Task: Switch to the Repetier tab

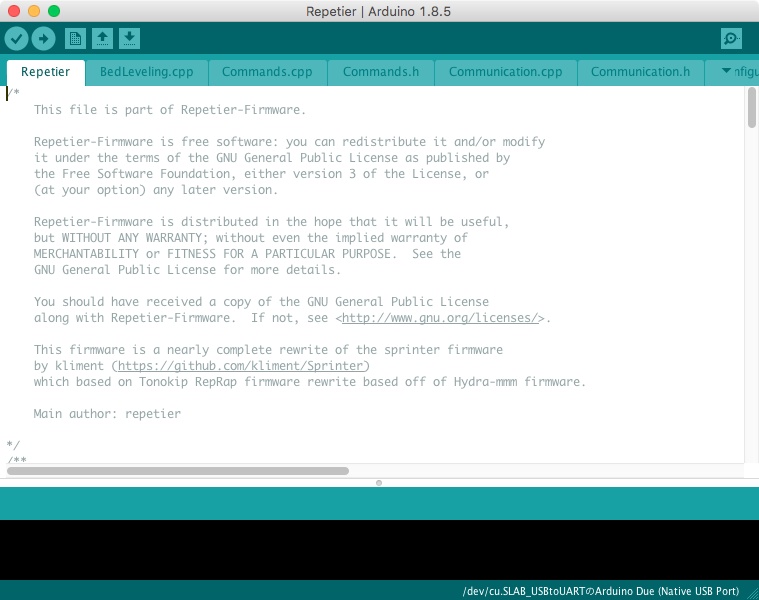Action: click(x=46, y=72)
